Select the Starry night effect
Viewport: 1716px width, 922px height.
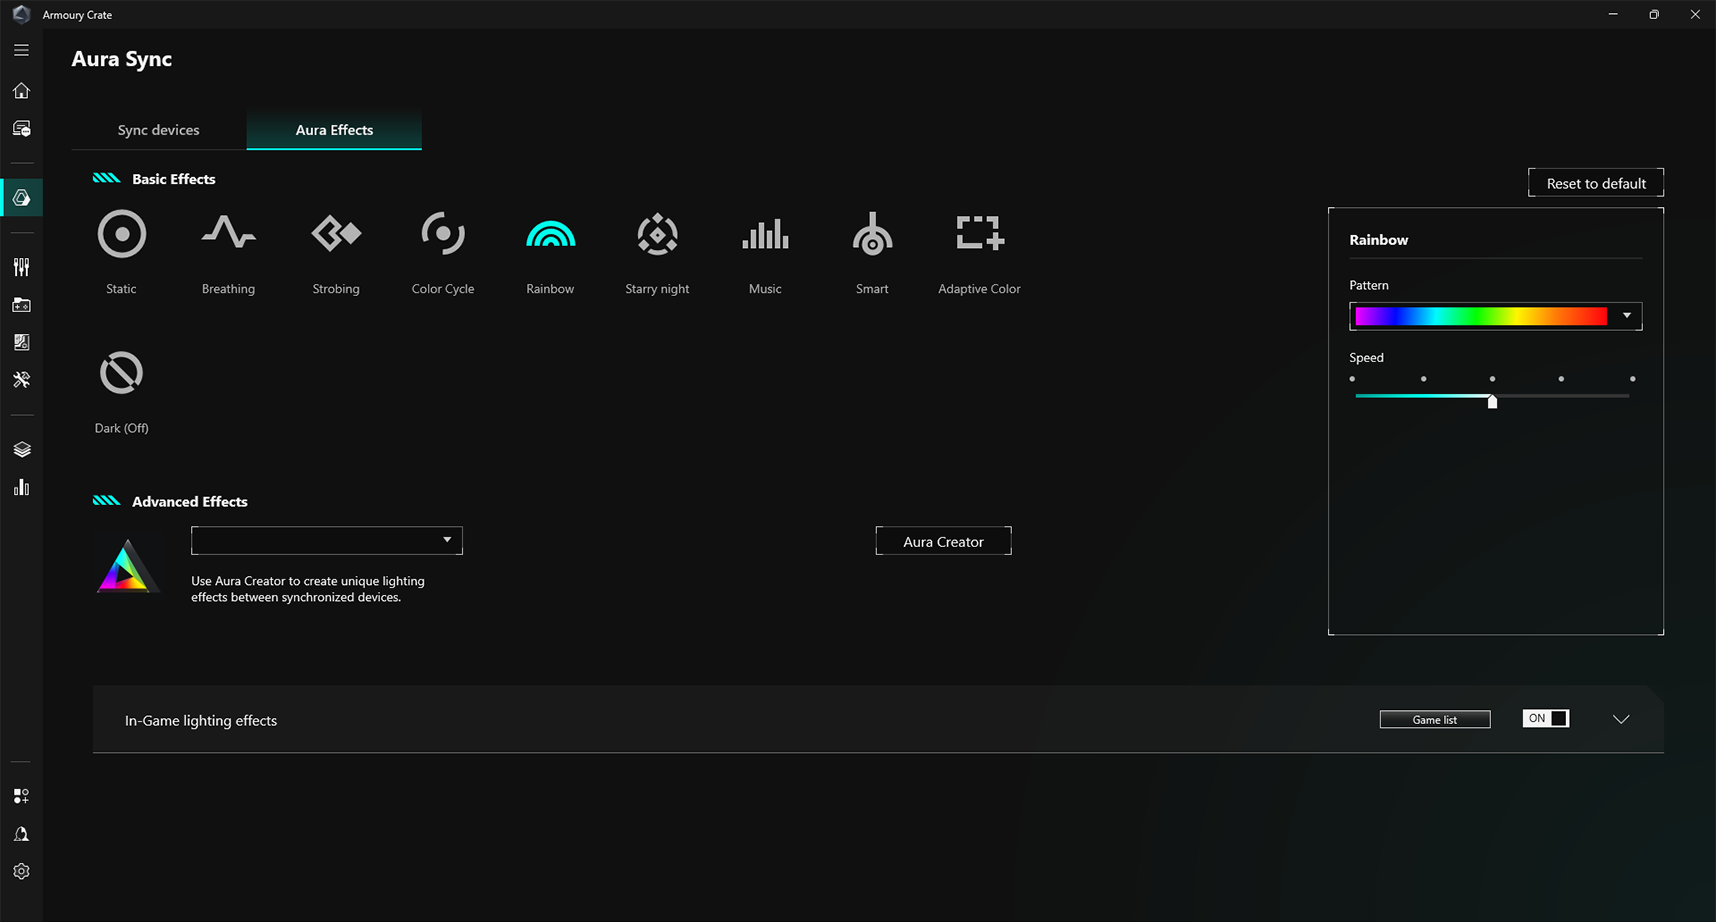click(x=657, y=235)
